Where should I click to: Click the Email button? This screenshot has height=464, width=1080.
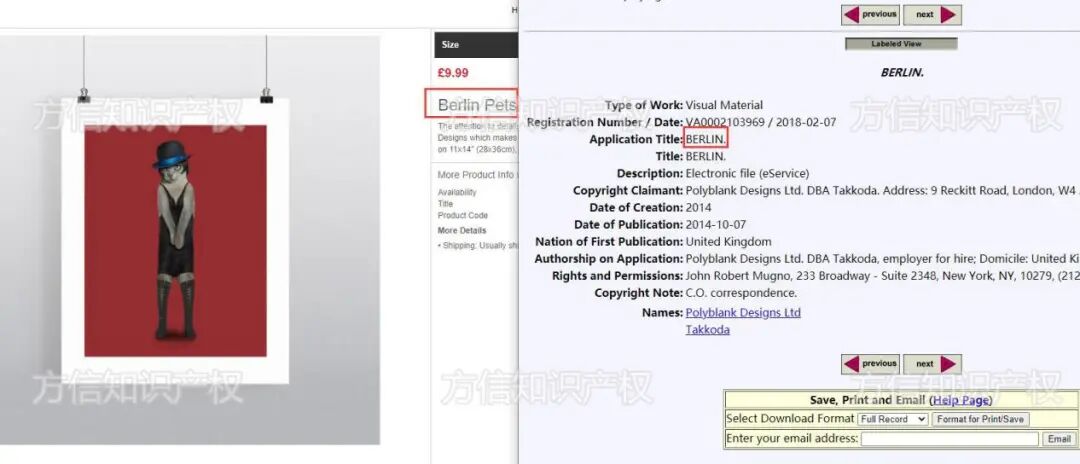click(1059, 439)
